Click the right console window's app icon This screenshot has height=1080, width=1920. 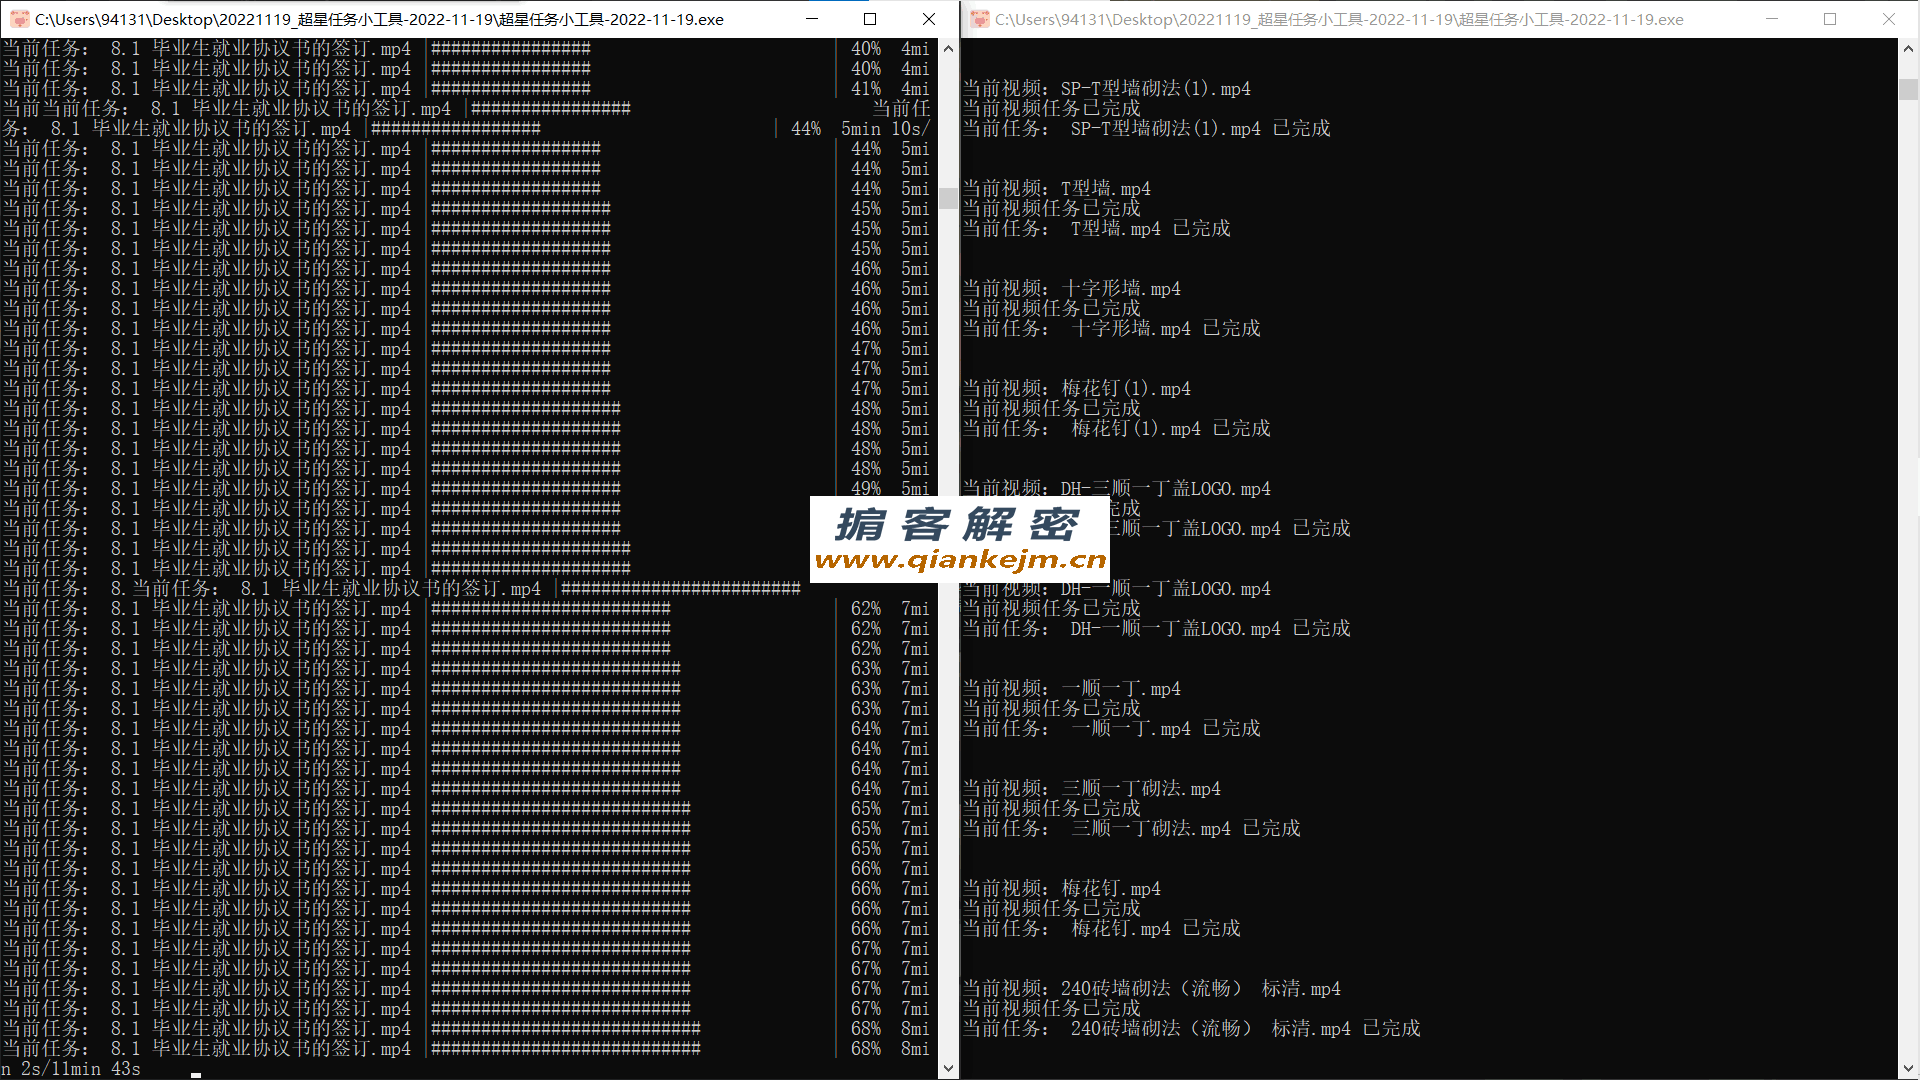(x=980, y=19)
